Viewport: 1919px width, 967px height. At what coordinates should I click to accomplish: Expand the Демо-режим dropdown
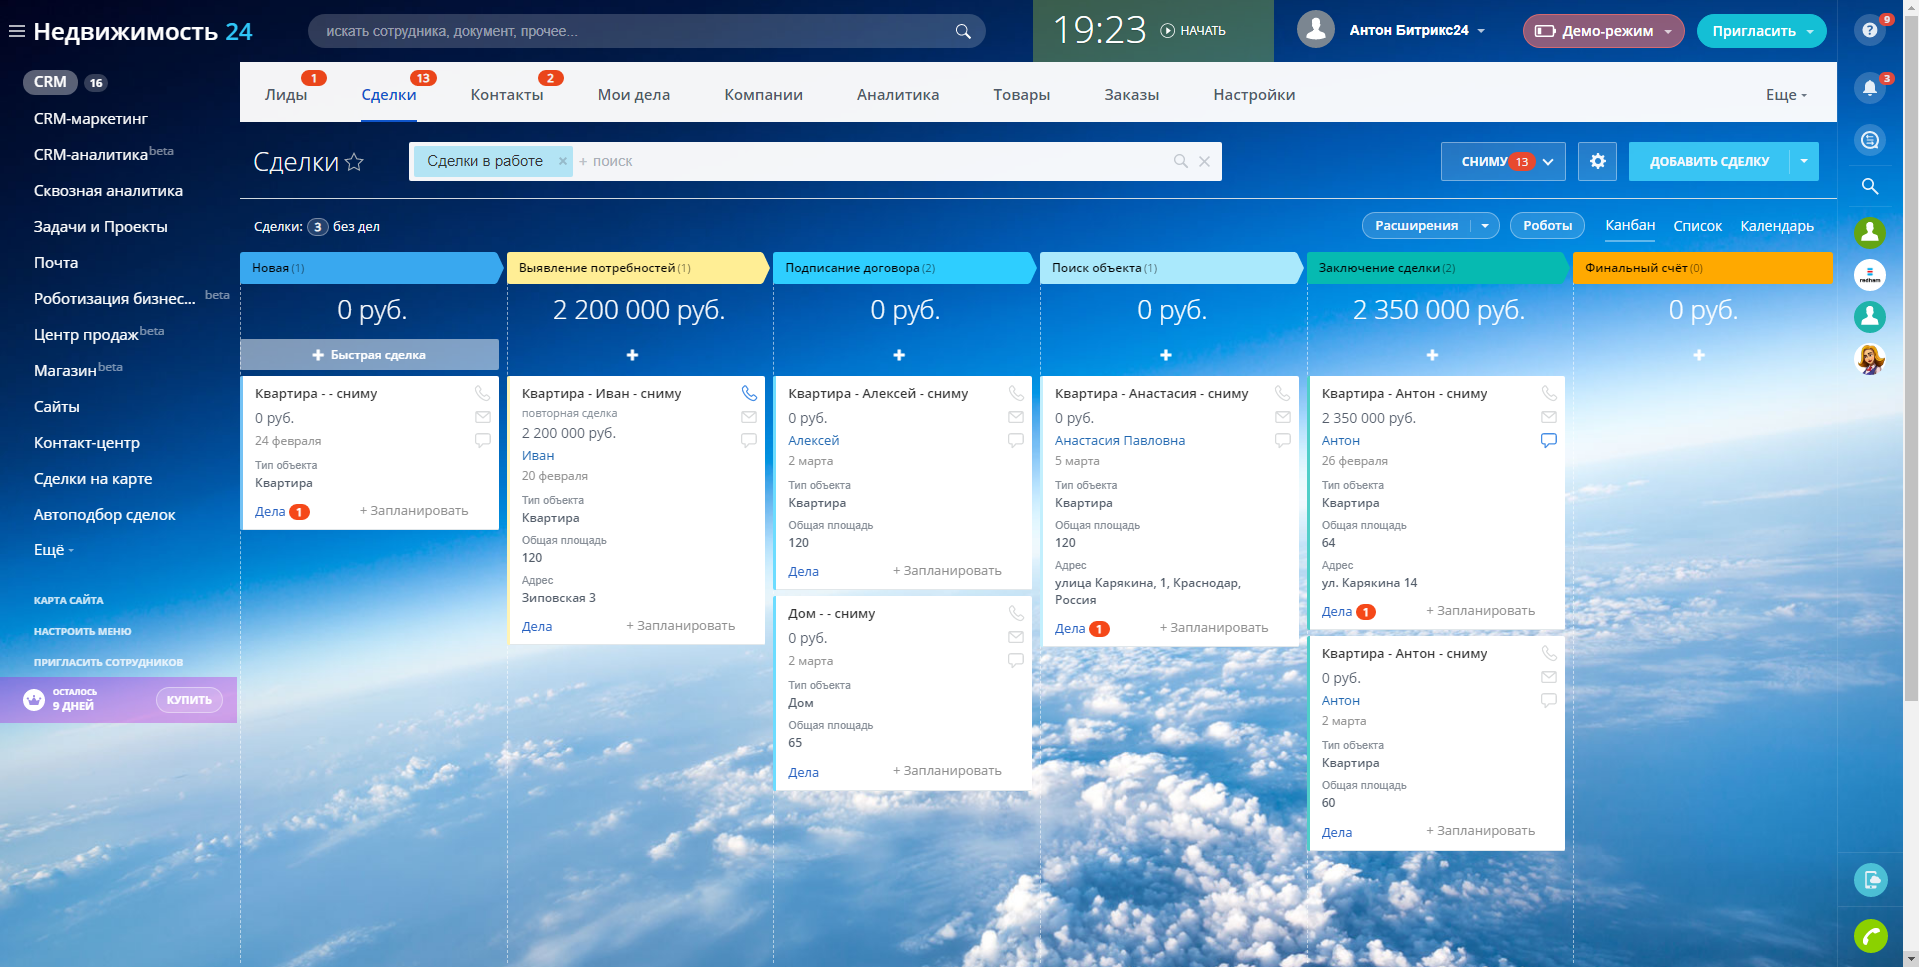pyautogui.click(x=1668, y=31)
